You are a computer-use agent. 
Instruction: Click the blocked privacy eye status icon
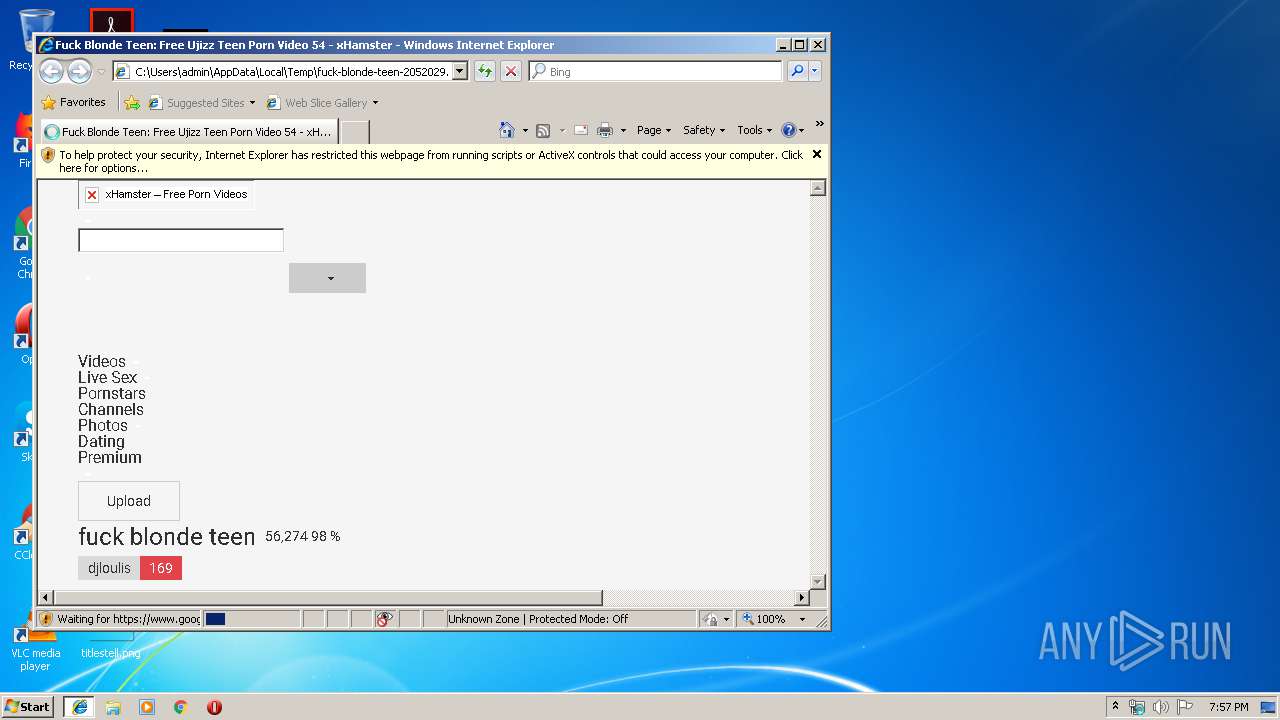(x=384, y=619)
